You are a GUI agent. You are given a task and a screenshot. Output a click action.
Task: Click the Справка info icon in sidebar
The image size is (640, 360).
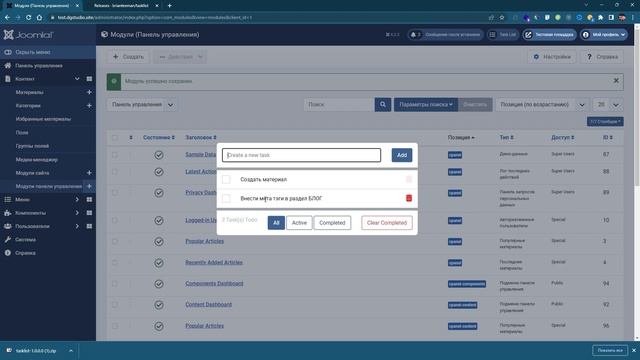point(8,253)
